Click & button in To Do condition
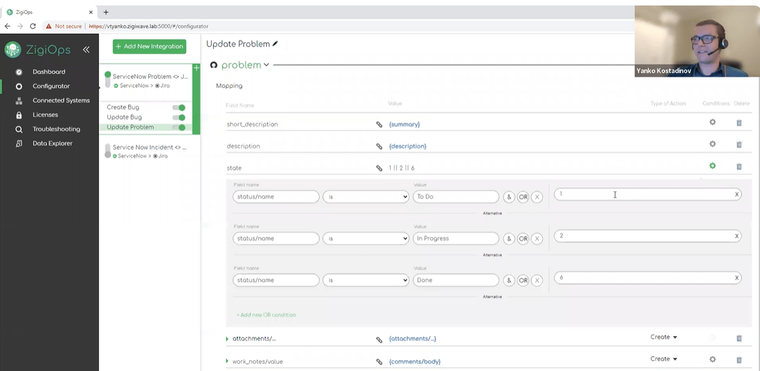 tap(508, 197)
